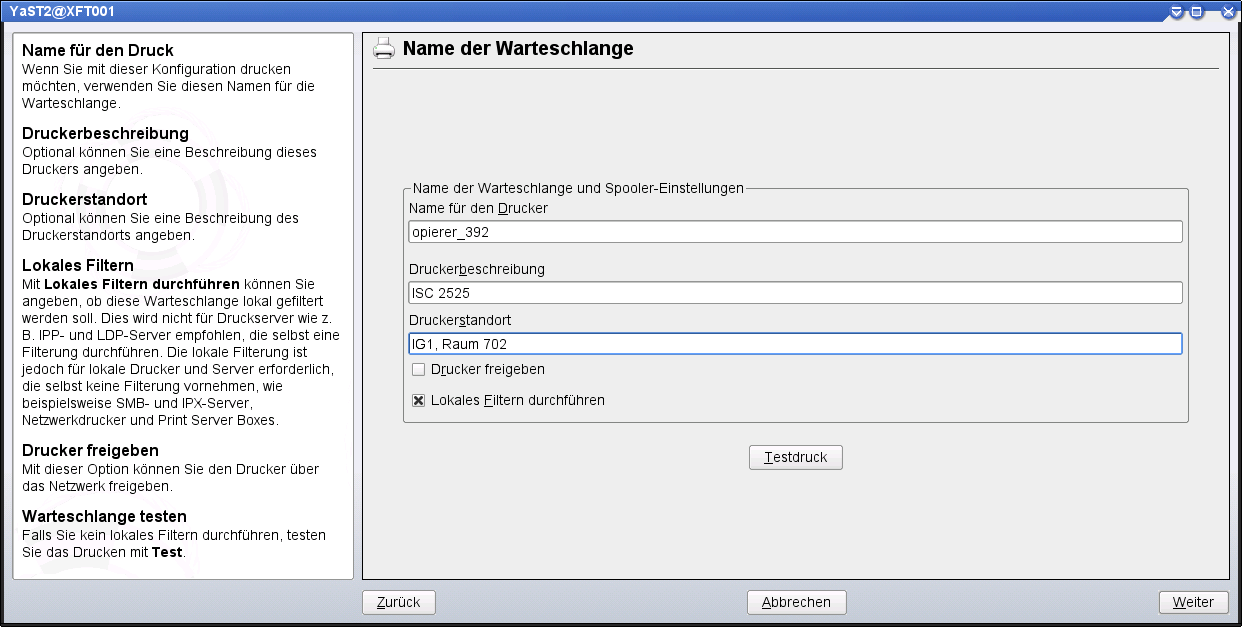Enable the Drucker freigeben checkbox
This screenshot has height=627, width=1242.
click(419, 369)
